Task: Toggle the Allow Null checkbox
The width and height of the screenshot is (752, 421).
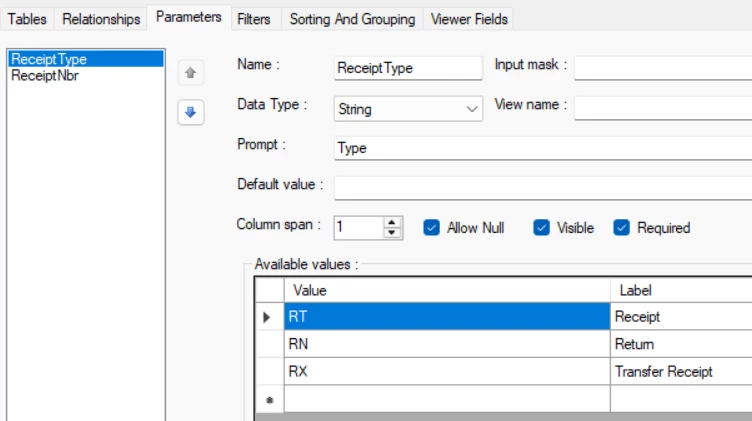Action: pos(432,228)
